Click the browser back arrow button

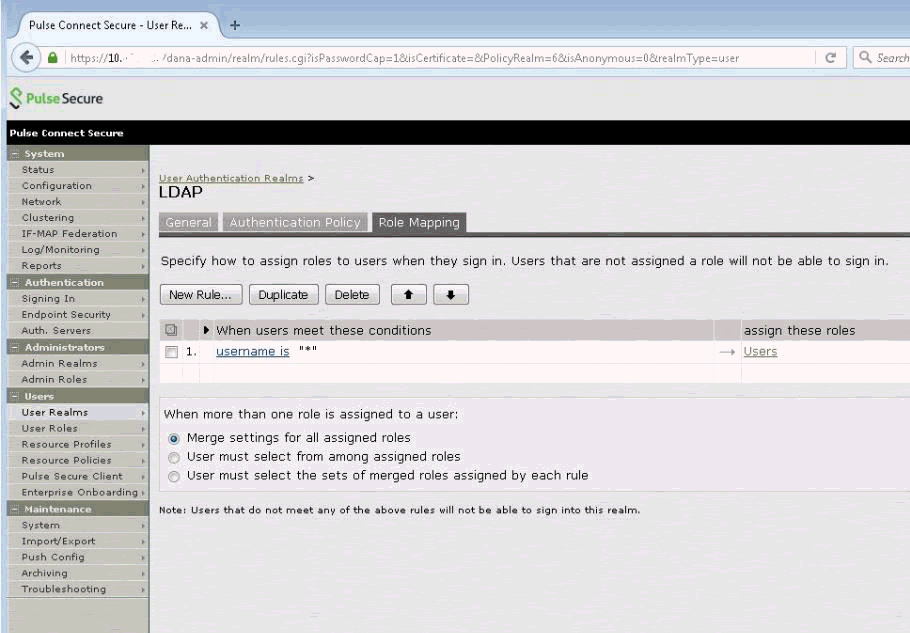[x=24, y=58]
